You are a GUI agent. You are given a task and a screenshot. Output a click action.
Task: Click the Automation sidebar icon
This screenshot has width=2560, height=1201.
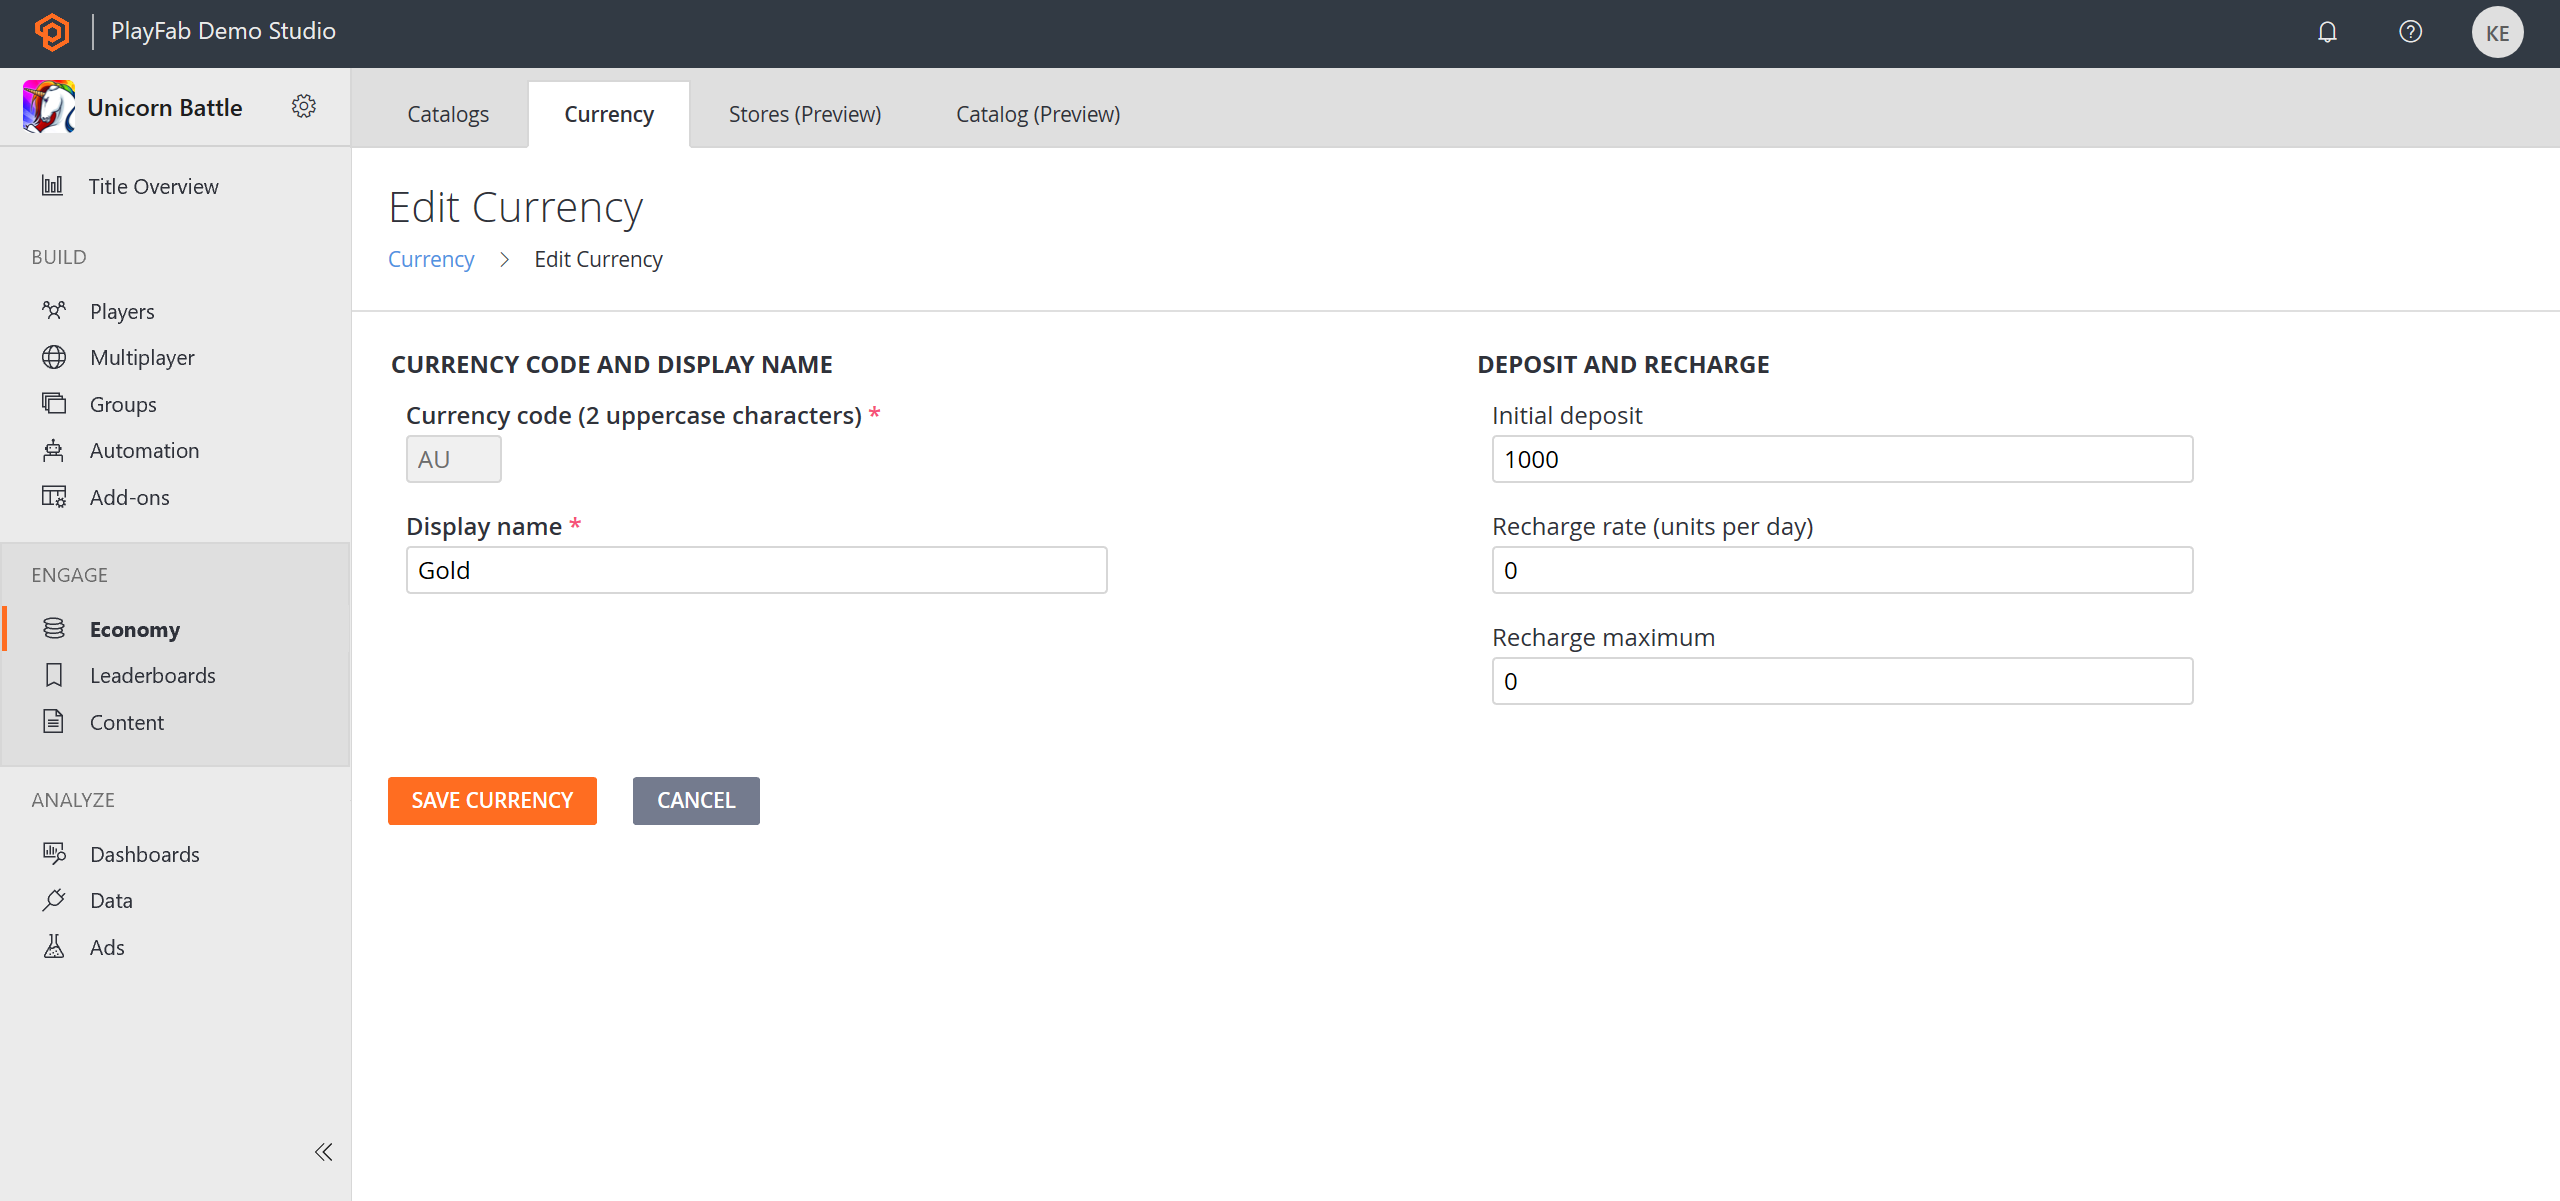coord(54,450)
